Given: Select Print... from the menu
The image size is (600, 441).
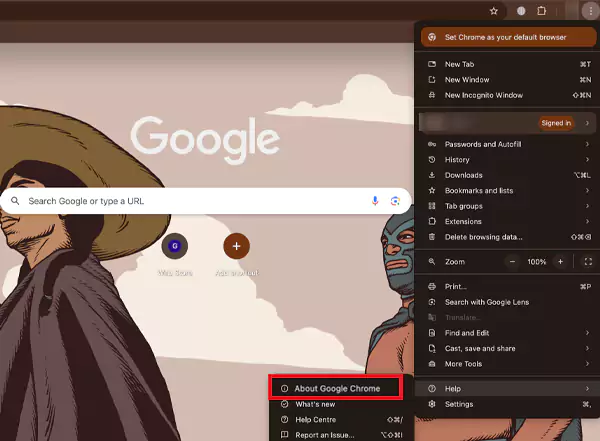Looking at the screenshot, I should coord(509,286).
